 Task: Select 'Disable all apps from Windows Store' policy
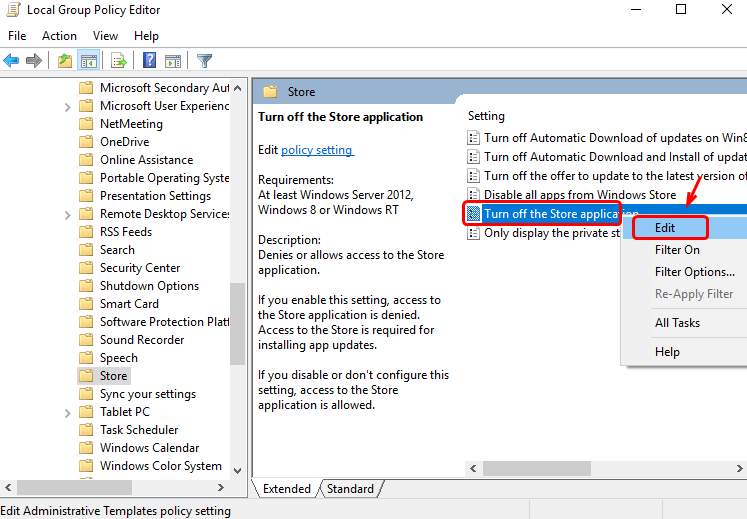580,194
